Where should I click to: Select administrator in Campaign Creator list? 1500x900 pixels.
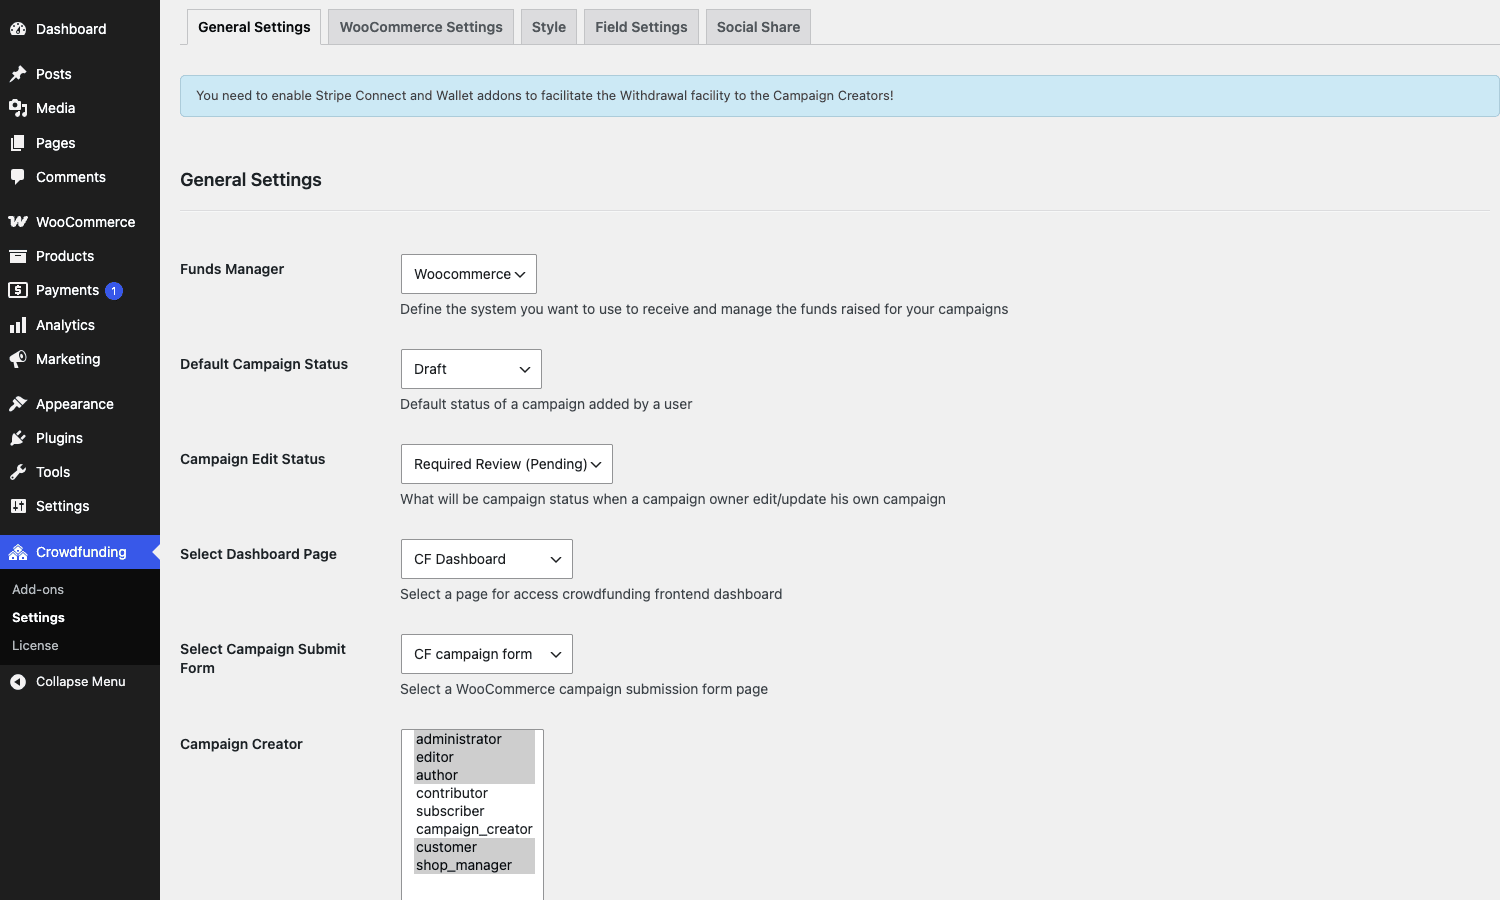tap(474, 739)
